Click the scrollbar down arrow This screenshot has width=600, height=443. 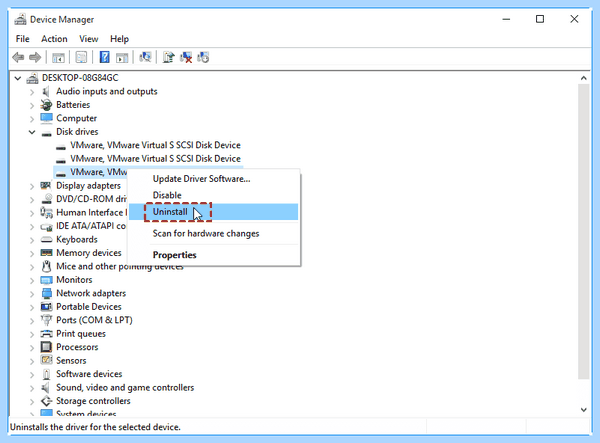(583, 410)
